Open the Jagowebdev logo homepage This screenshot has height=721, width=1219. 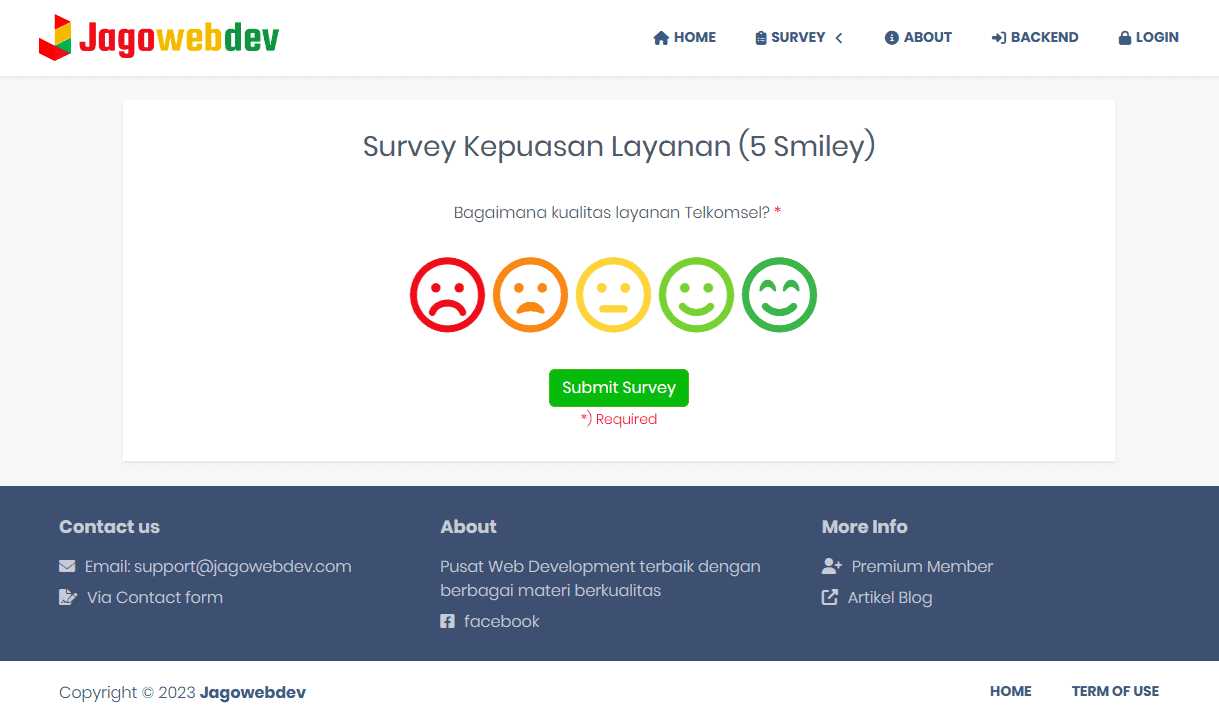159,37
